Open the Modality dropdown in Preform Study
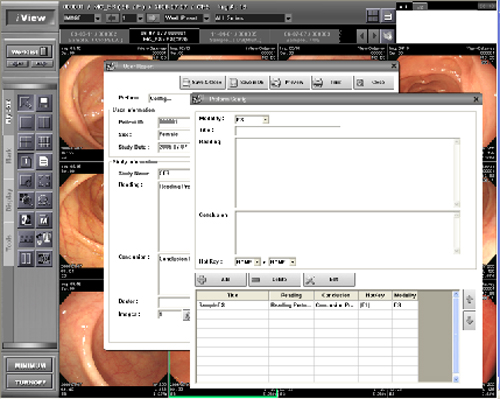Screen dimensions: 500x399 click(266, 120)
